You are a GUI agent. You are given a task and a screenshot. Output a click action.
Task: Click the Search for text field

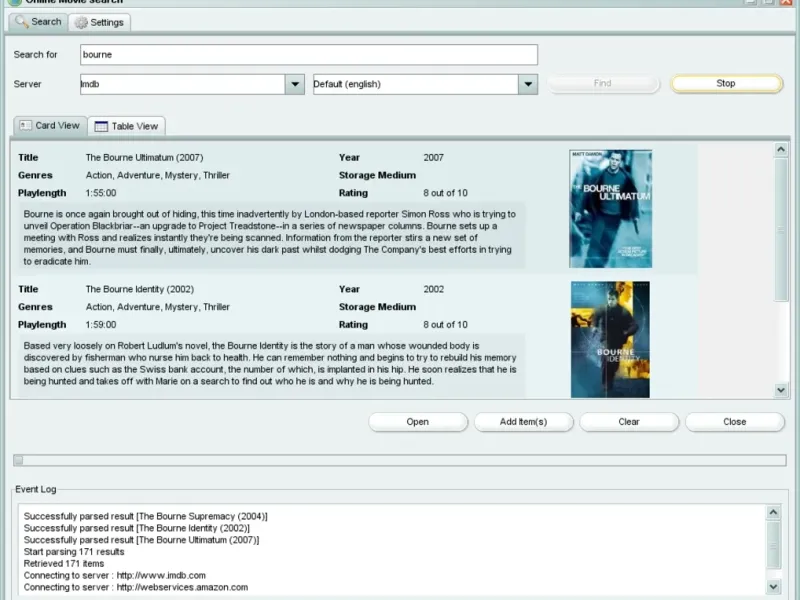coord(308,55)
